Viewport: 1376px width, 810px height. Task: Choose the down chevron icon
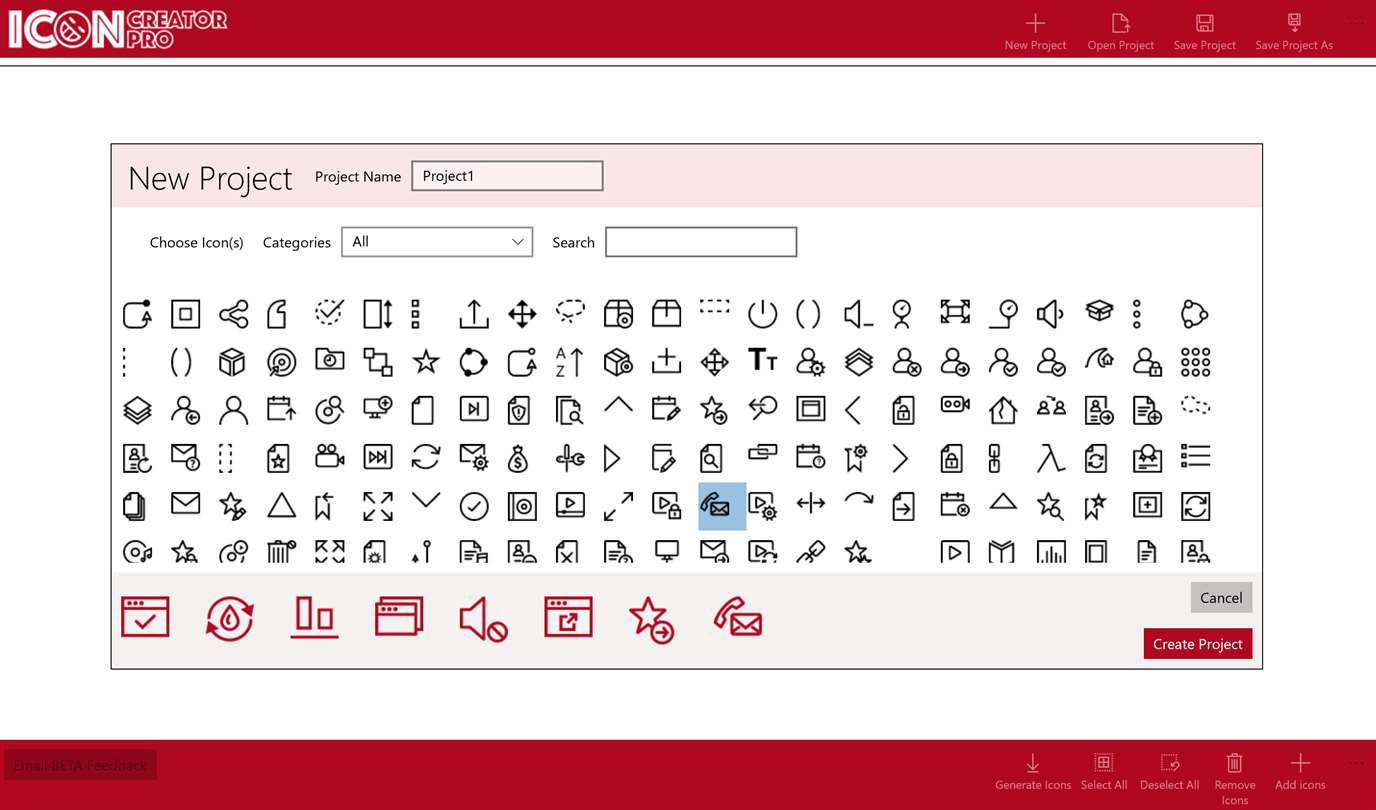(426, 500)
